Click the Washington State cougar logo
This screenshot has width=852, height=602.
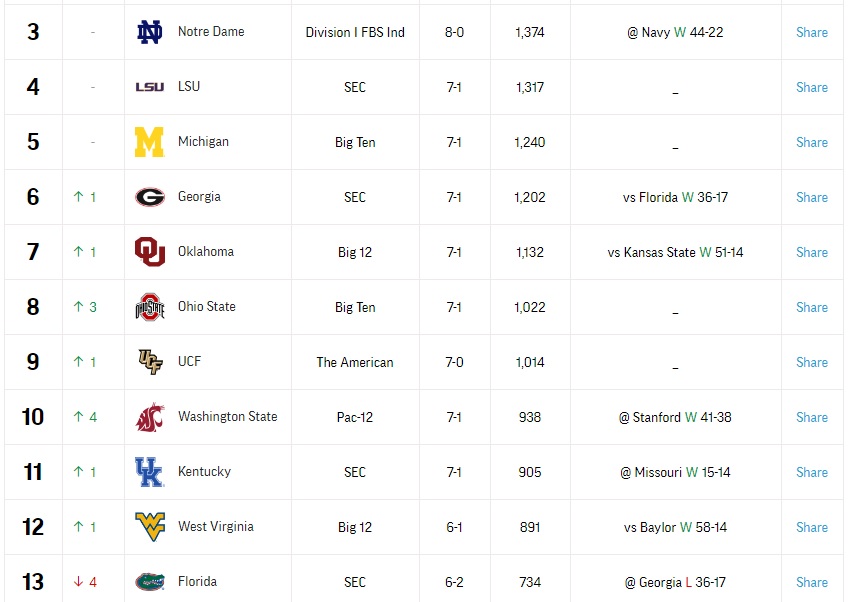[x=149, y=417]
